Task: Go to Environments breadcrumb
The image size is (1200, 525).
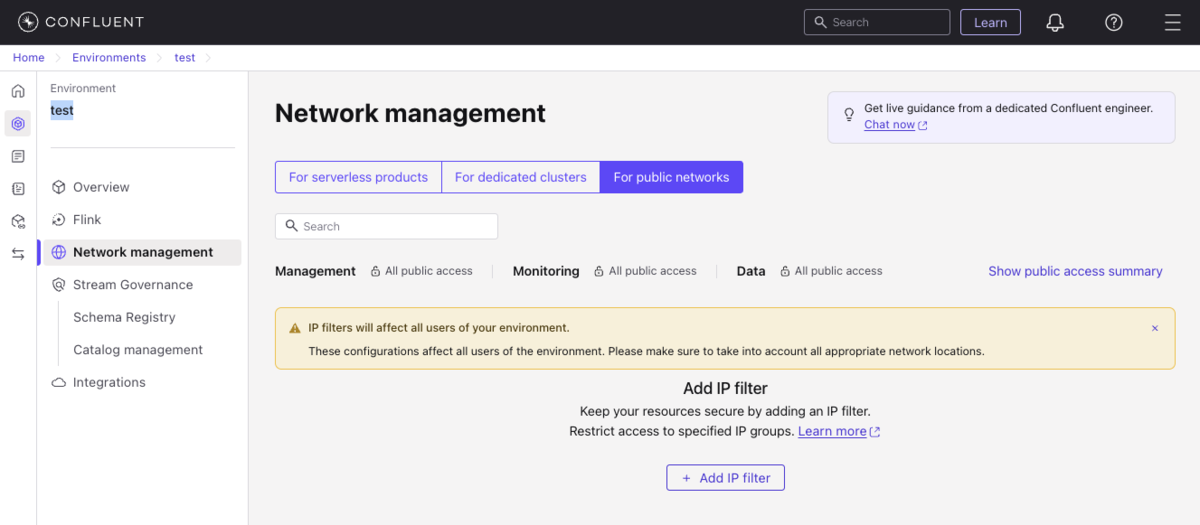Action: point(109,58)
